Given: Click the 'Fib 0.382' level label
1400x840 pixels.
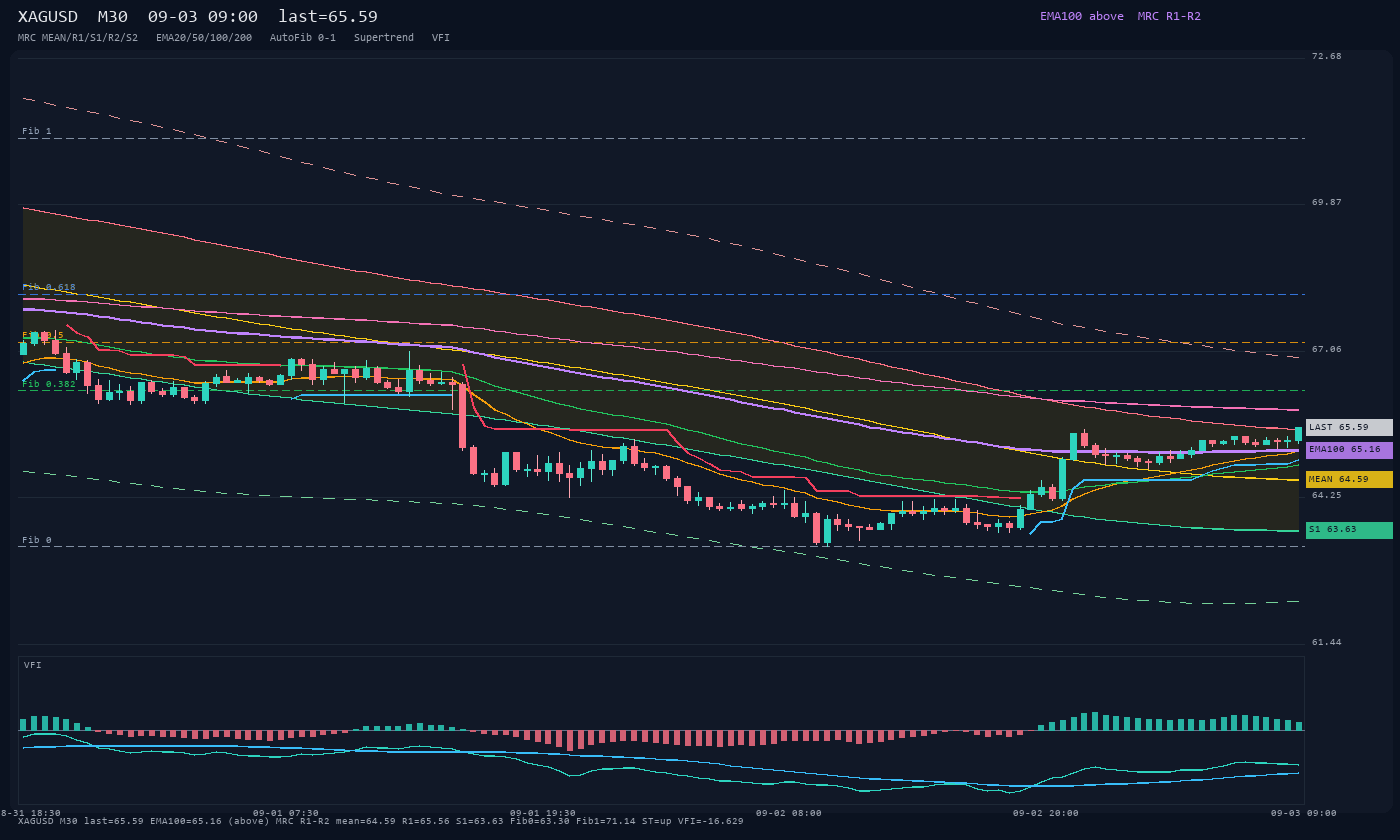Looking at the screenshot, I should (49, 384).
